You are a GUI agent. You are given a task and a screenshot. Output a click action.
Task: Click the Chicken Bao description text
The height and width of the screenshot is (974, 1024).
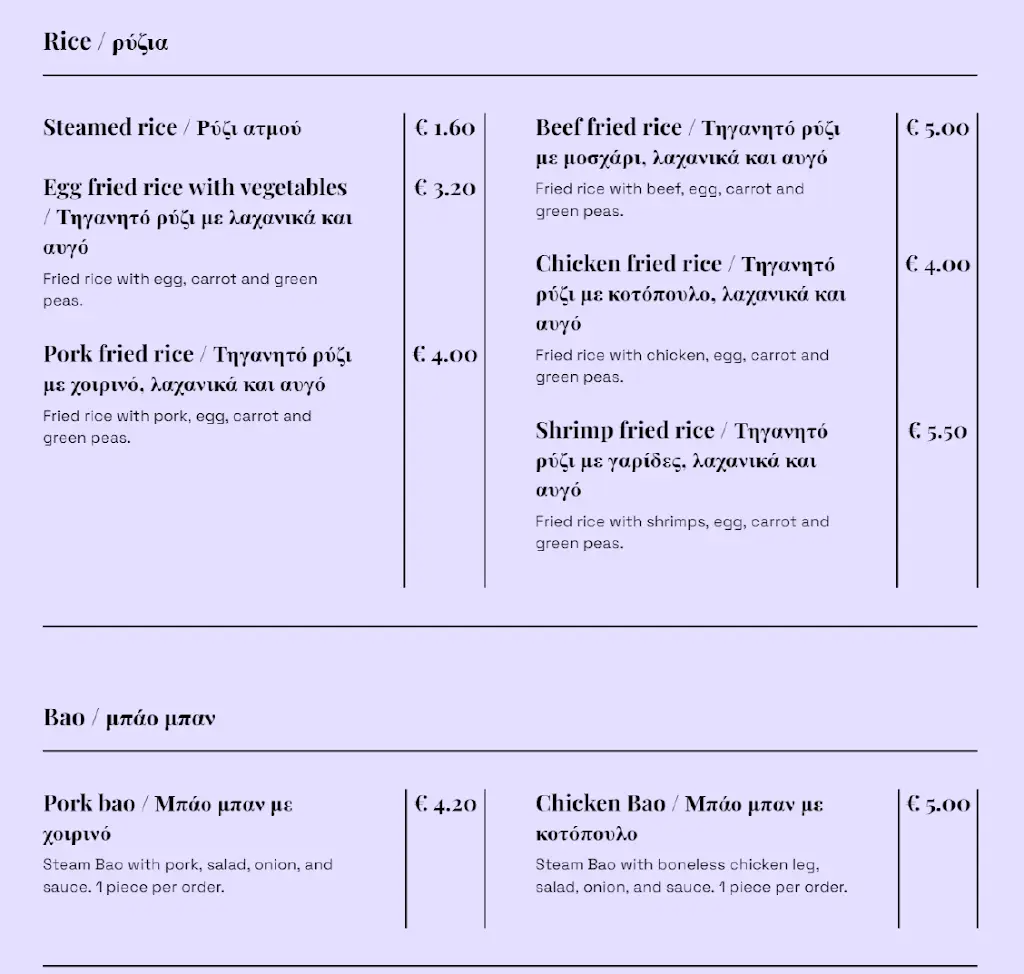[690, 876]
